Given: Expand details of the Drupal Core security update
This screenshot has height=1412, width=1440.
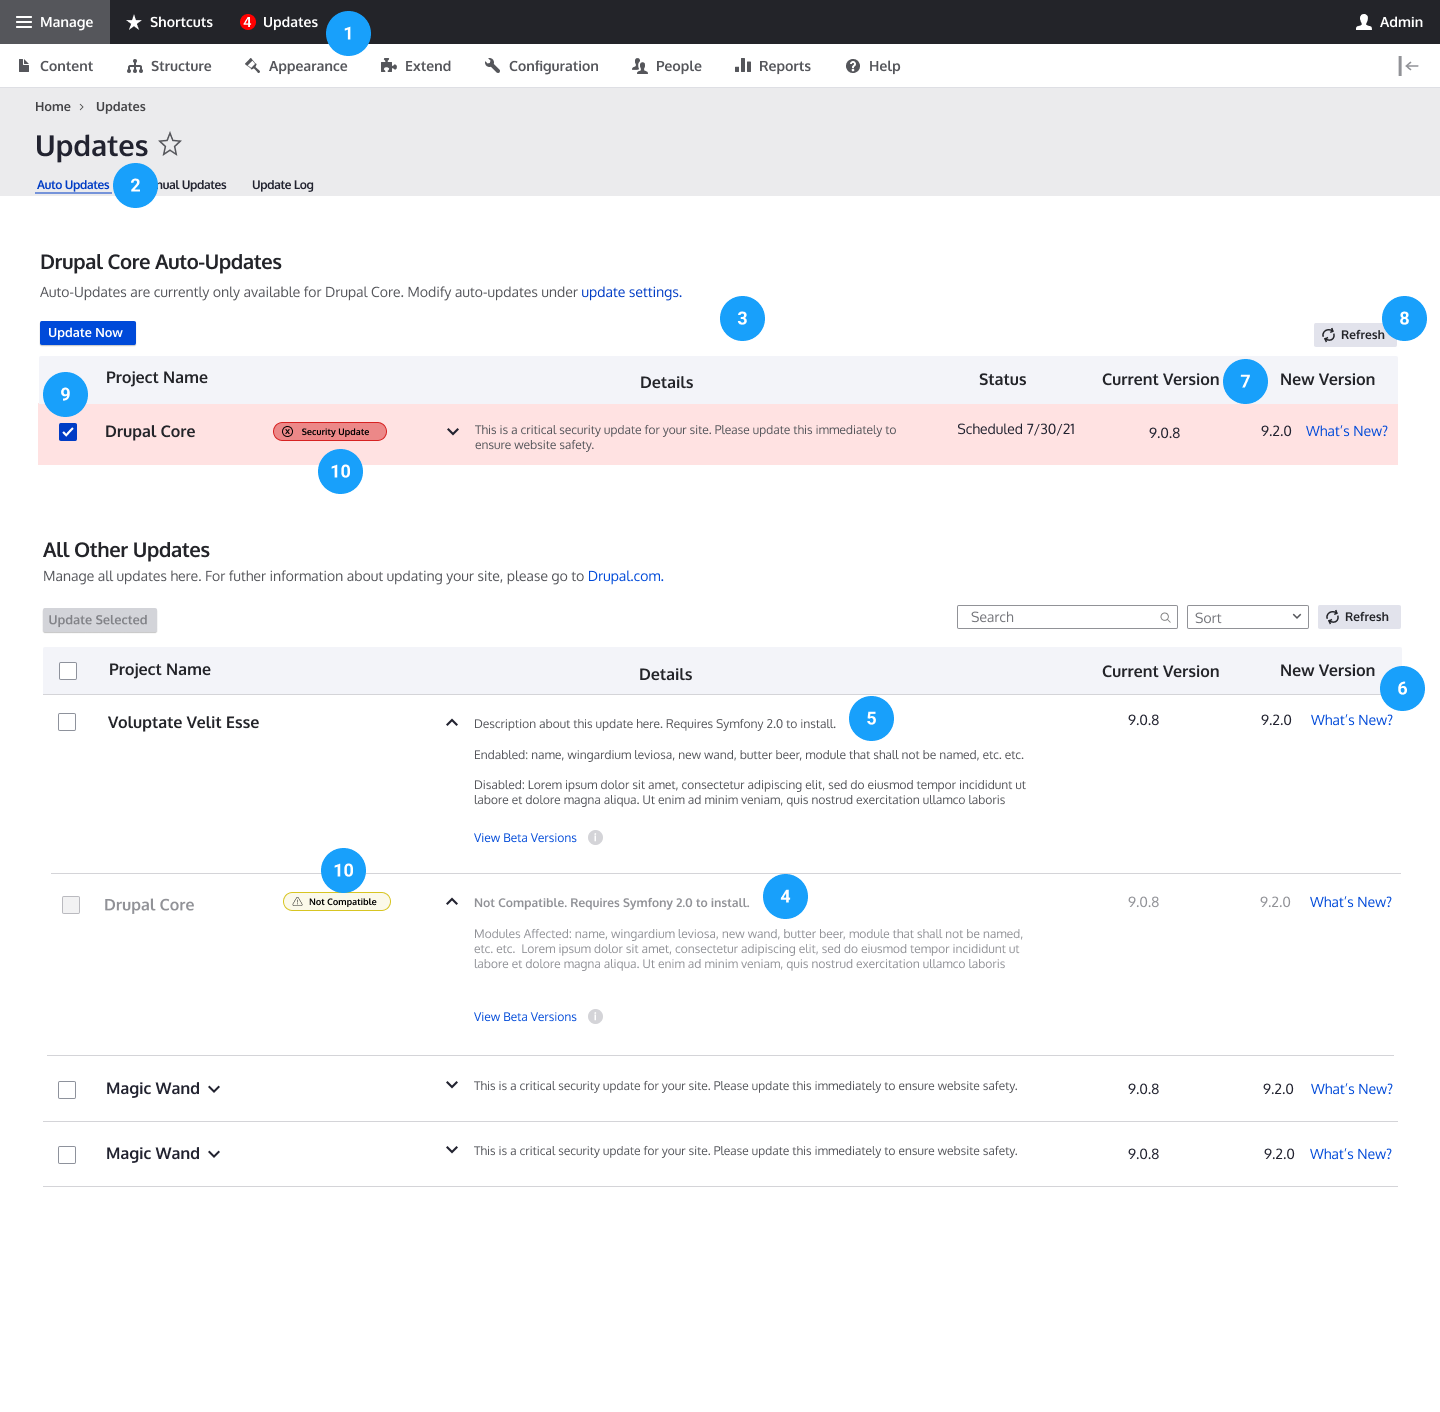Looking at the screenshot, I should tap(453, 432).
